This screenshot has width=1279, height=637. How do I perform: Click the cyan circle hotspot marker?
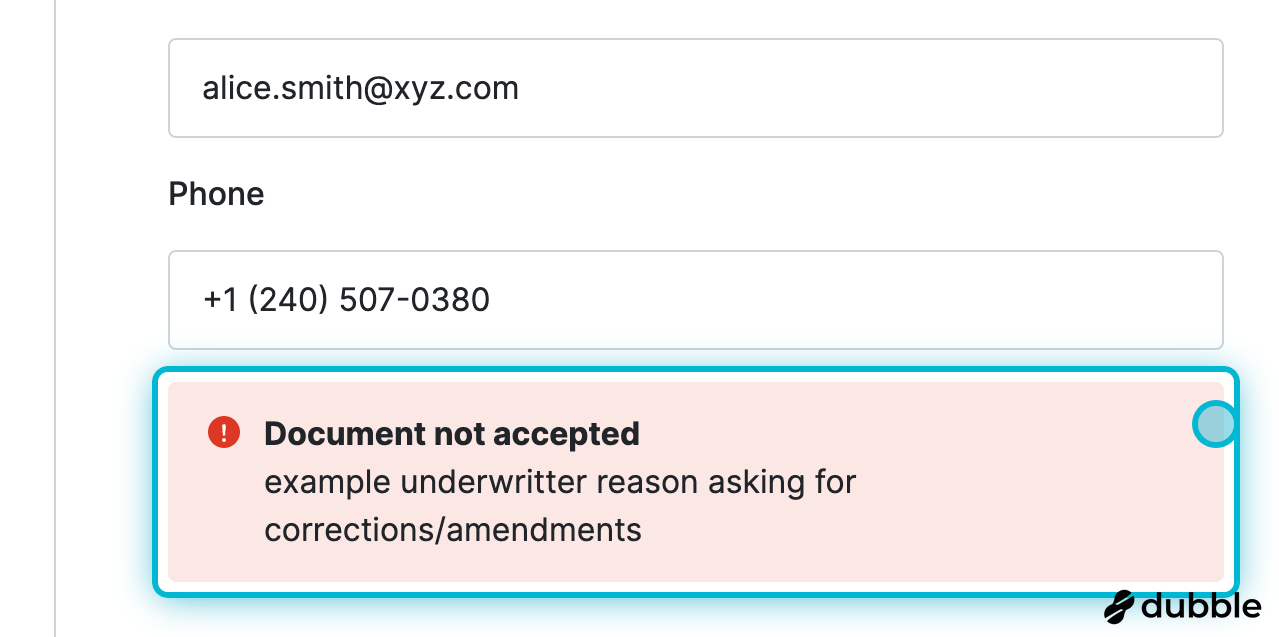pos(1215,425)
